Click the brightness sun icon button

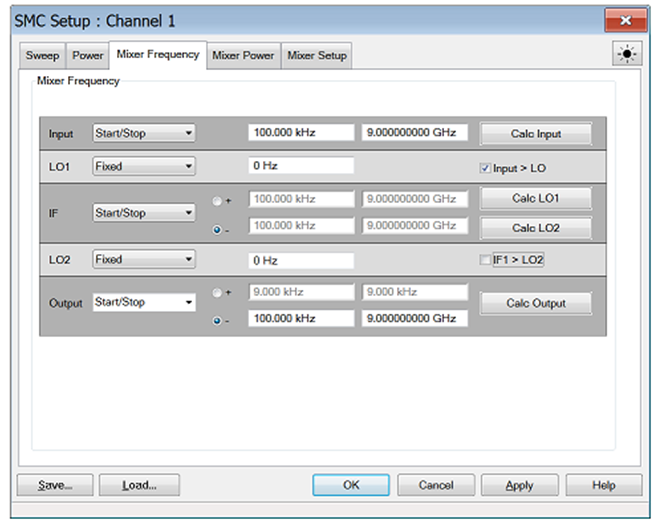[x=627, y=54]
